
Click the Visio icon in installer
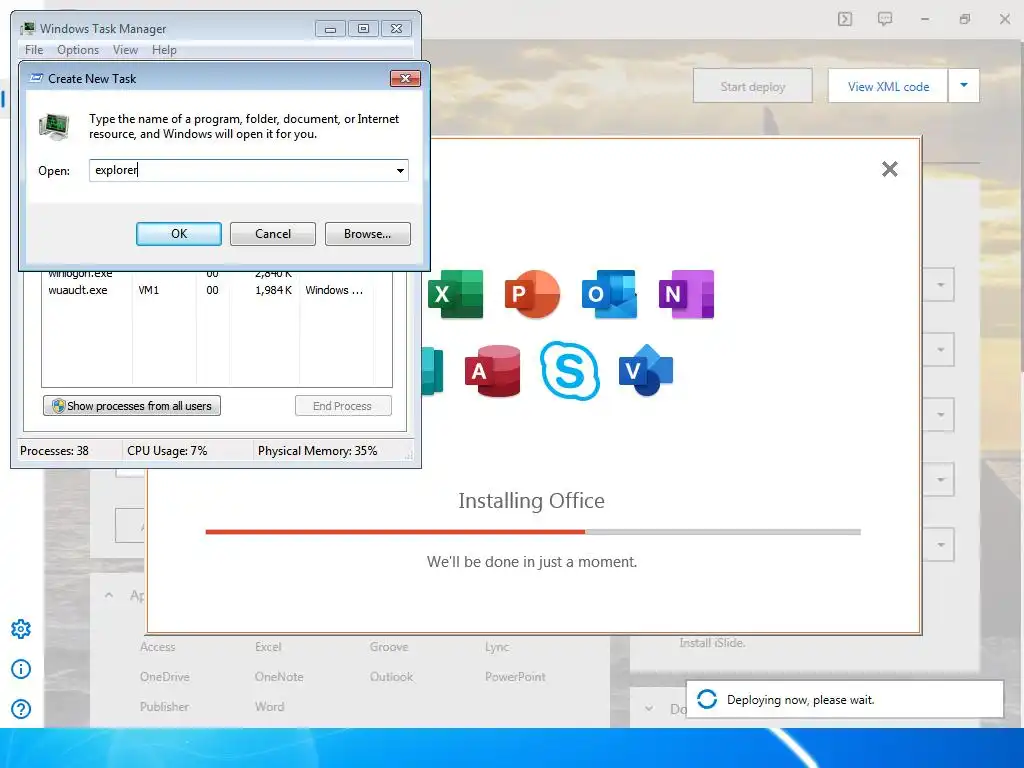pyautogui.click(x=646, y=370)
